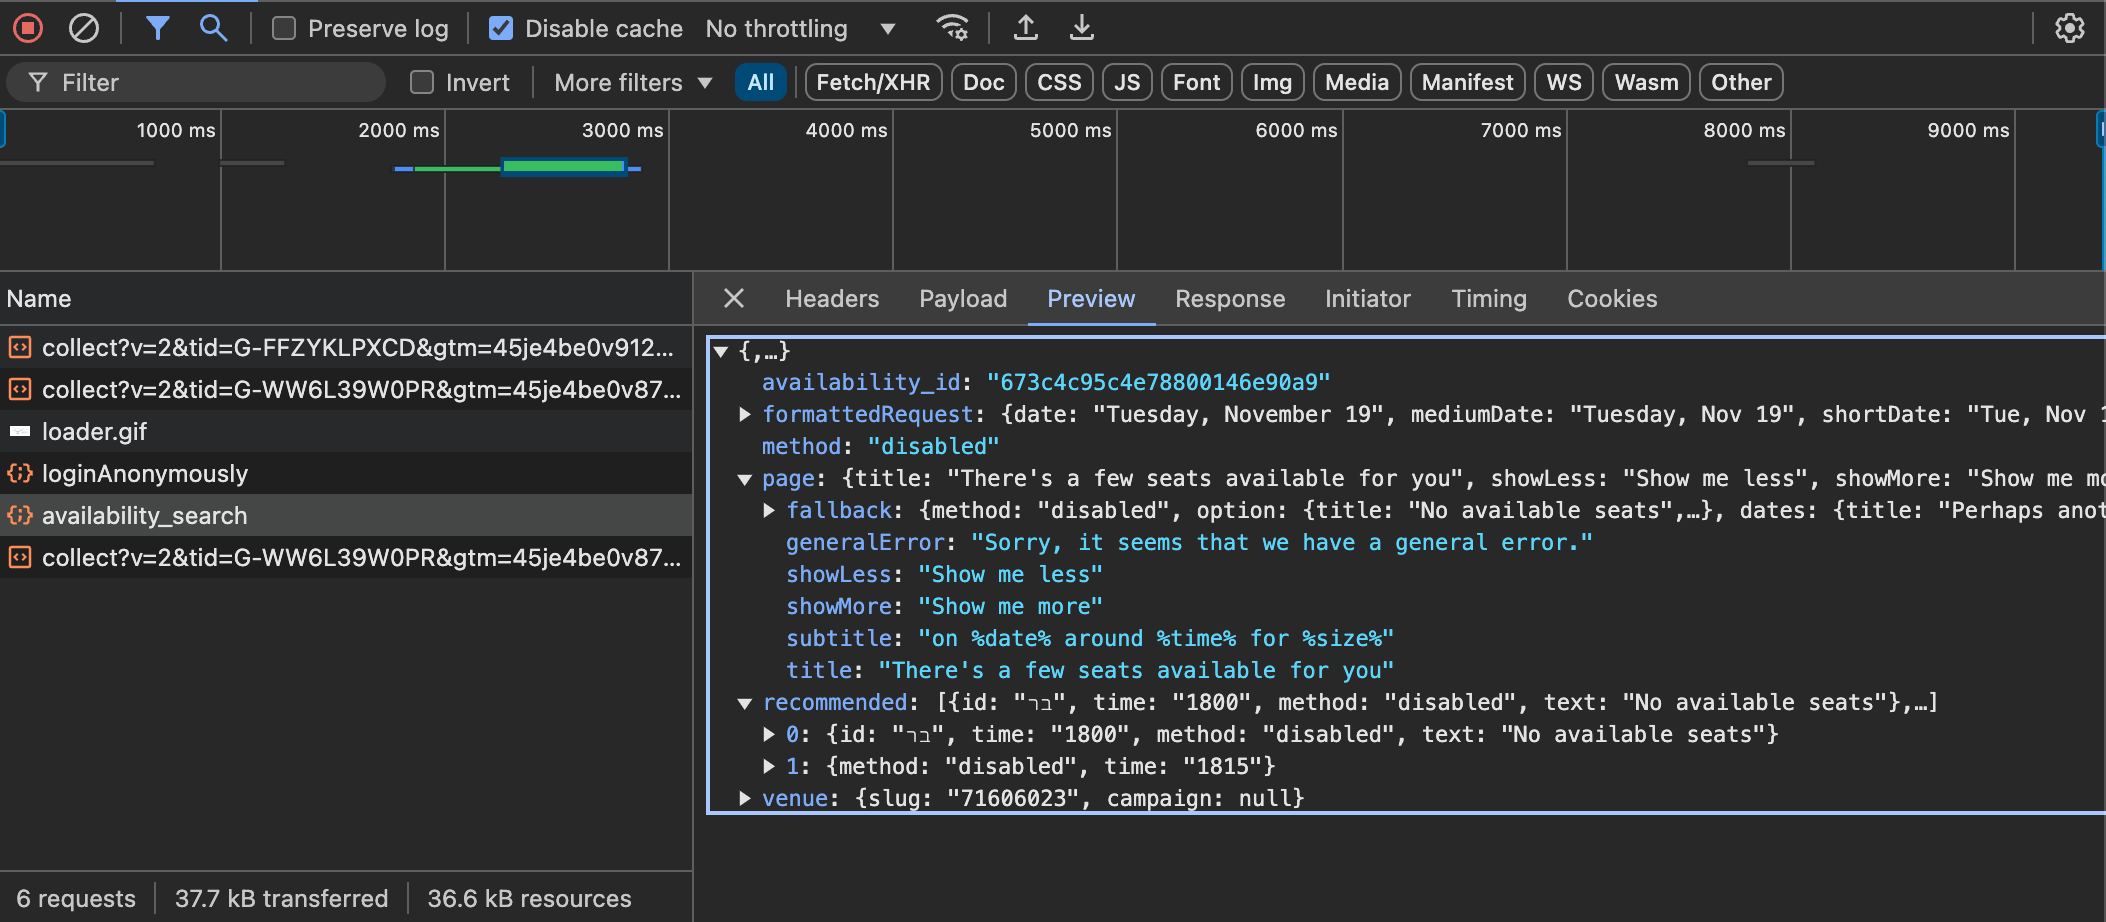This screenshot has width=2106, height=922.
Task: Switch to Headers tab
Action: 832,298
